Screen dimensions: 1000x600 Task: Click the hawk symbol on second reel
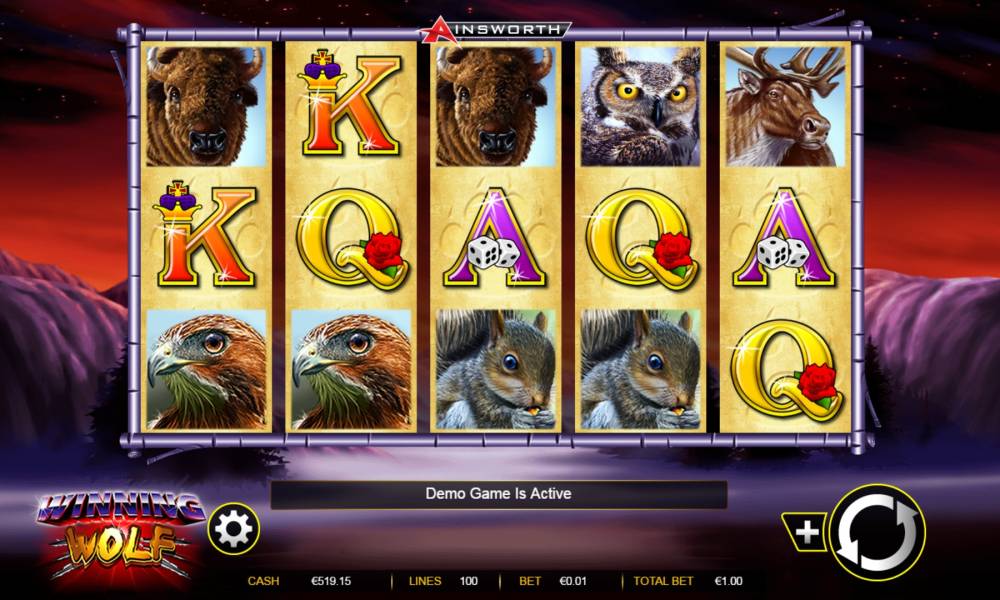351,370
